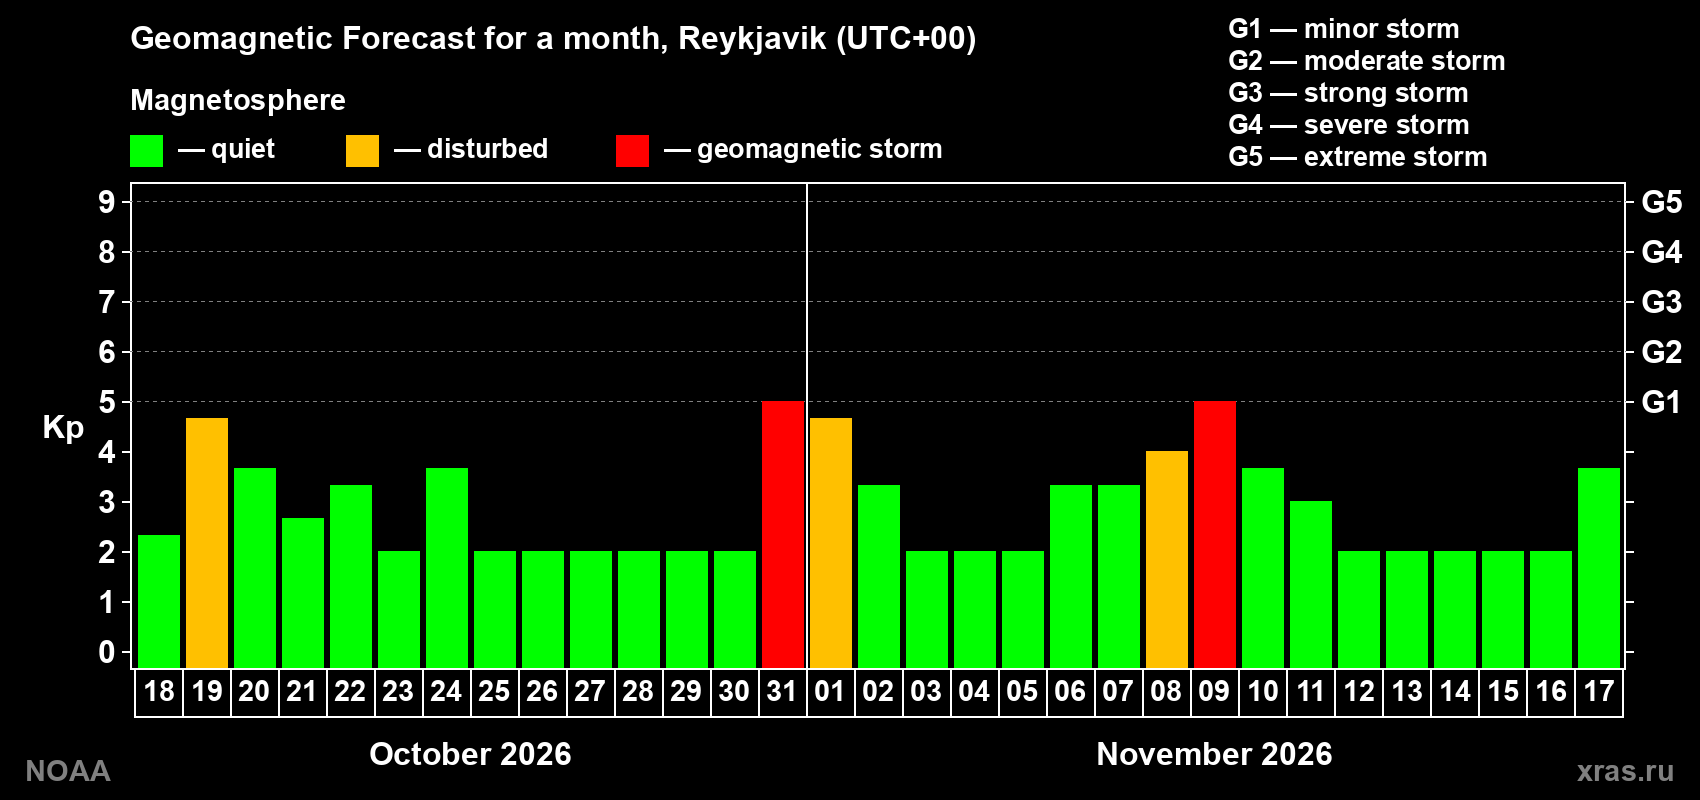Click the G3 label on right axis

[1661, 302]
